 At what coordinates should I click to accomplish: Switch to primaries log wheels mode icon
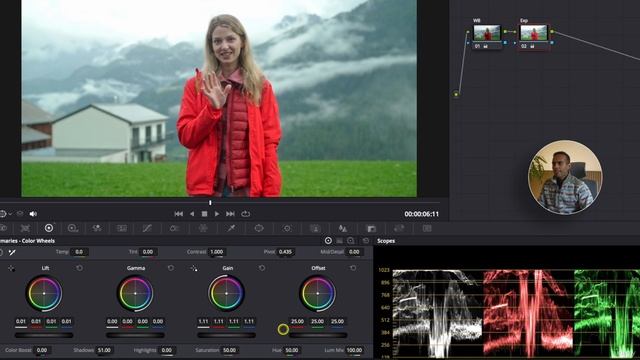[x=351, y=241]
